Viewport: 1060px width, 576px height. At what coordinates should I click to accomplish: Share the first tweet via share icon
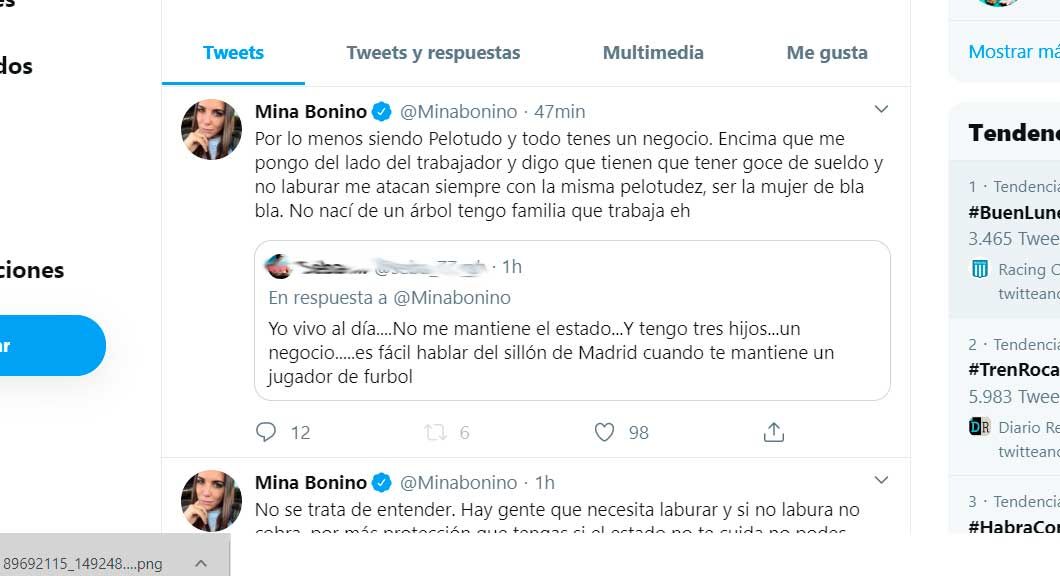coord(773,432)
